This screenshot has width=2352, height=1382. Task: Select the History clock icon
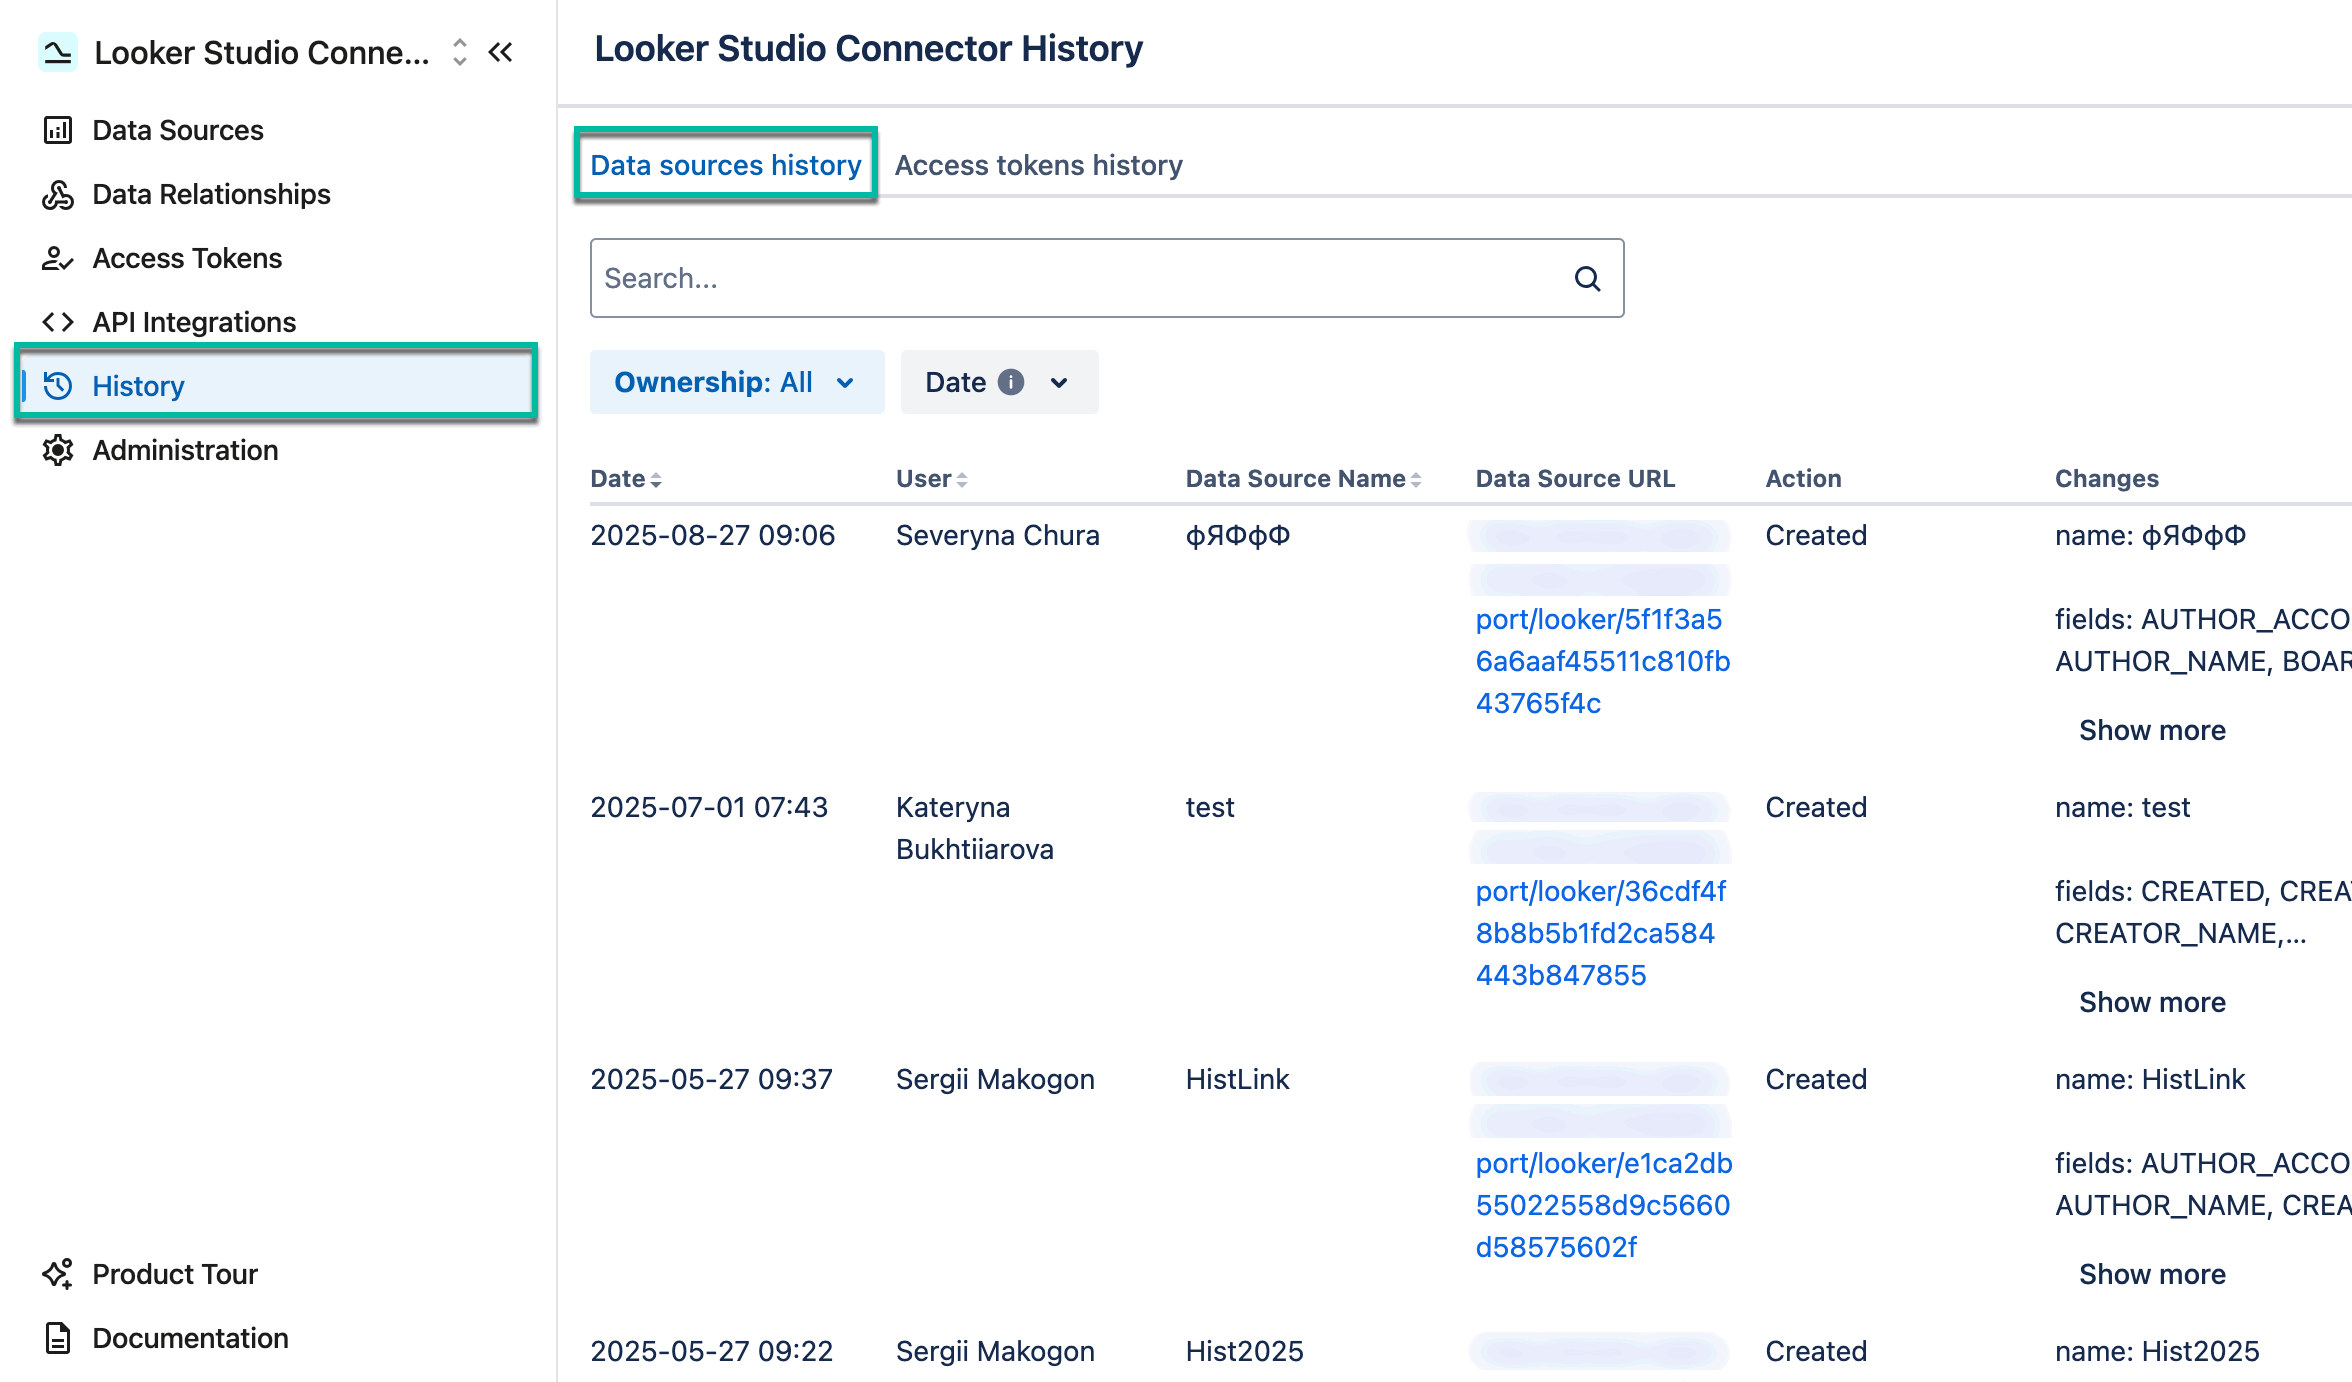point(58,385)
